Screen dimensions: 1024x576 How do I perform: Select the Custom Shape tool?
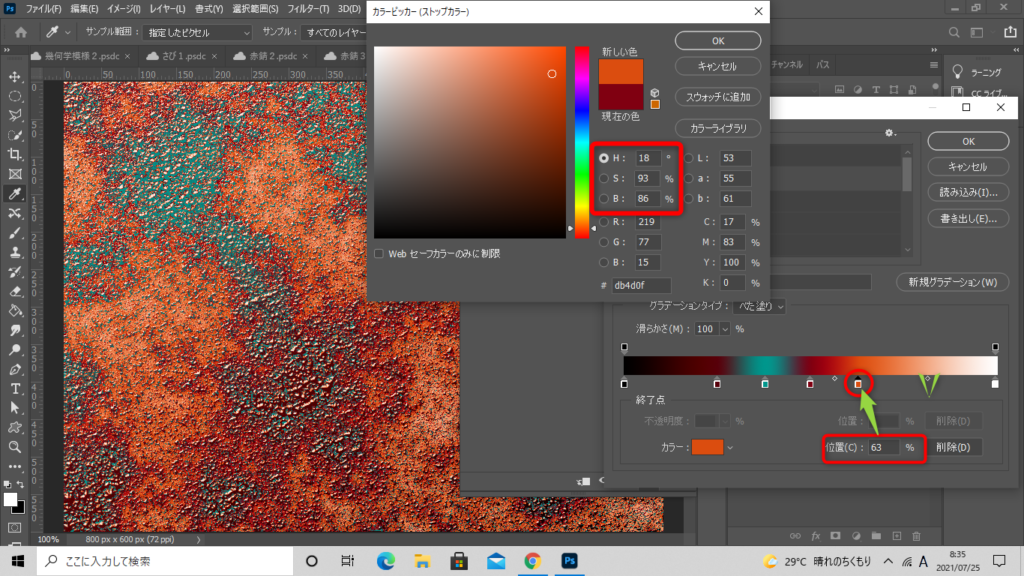[x=14, y=428]
